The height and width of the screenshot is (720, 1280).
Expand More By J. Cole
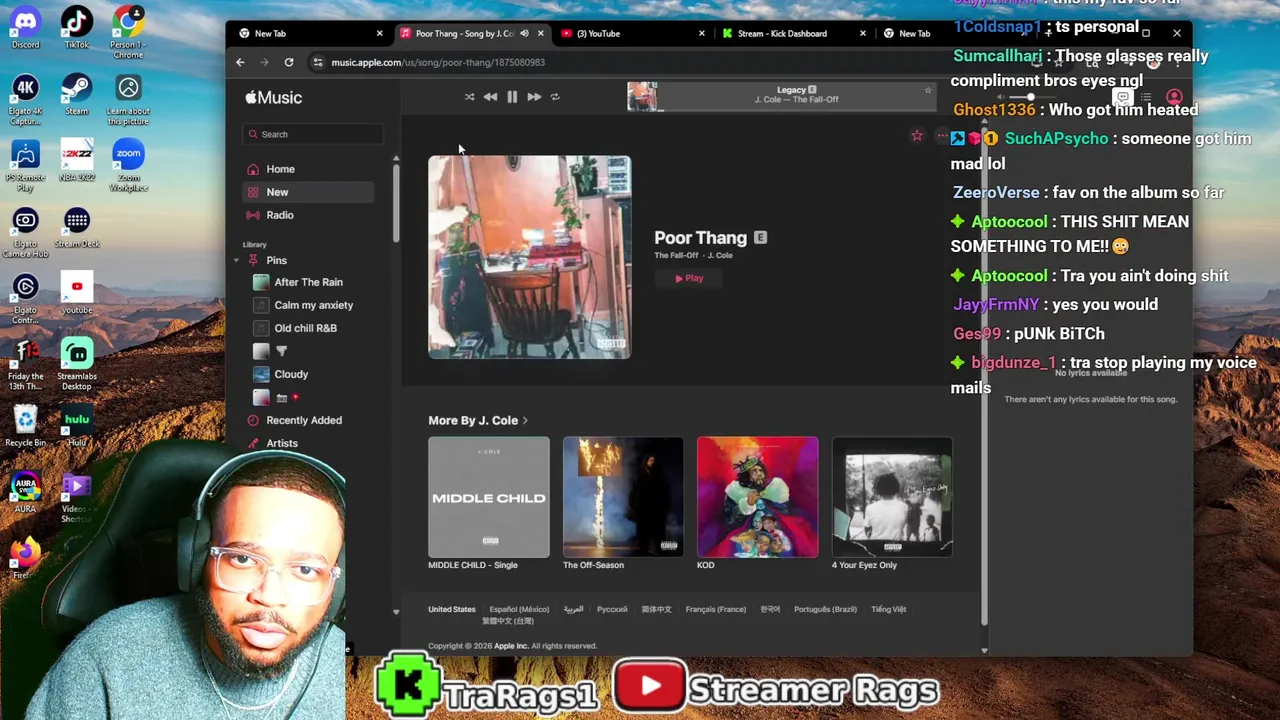click(478, 420)
